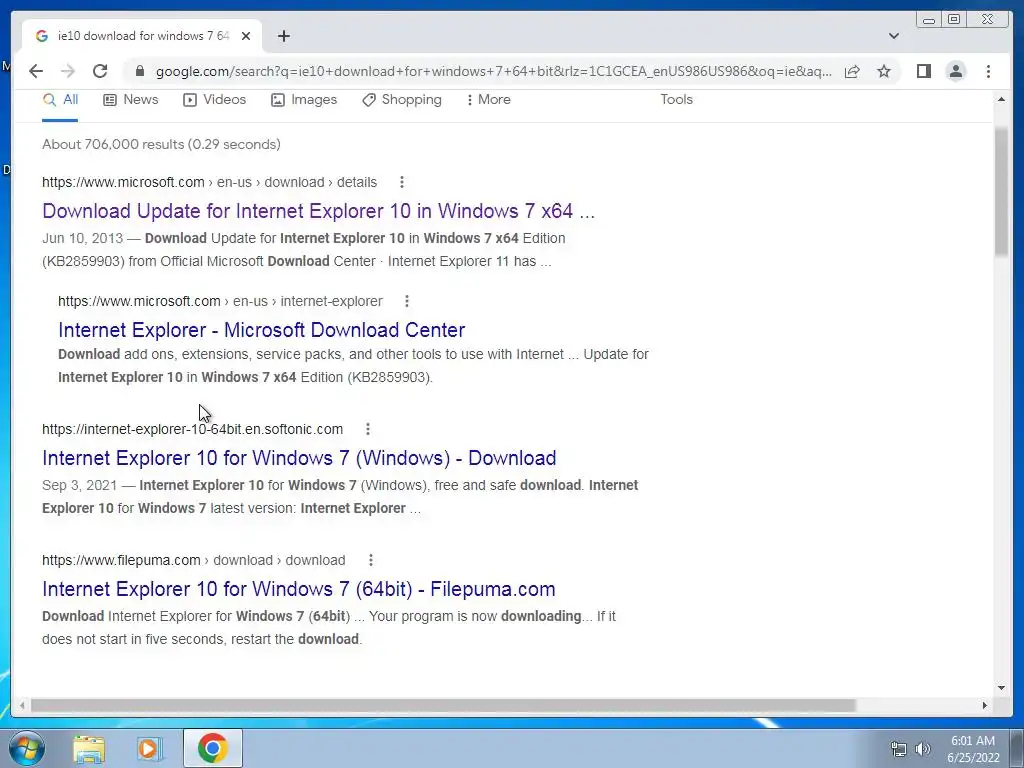Image resolution: width=1024 pixels, height=768 pixels.
Task: Click the www.filepuma.com download URL text
Action: pos(193,560)
